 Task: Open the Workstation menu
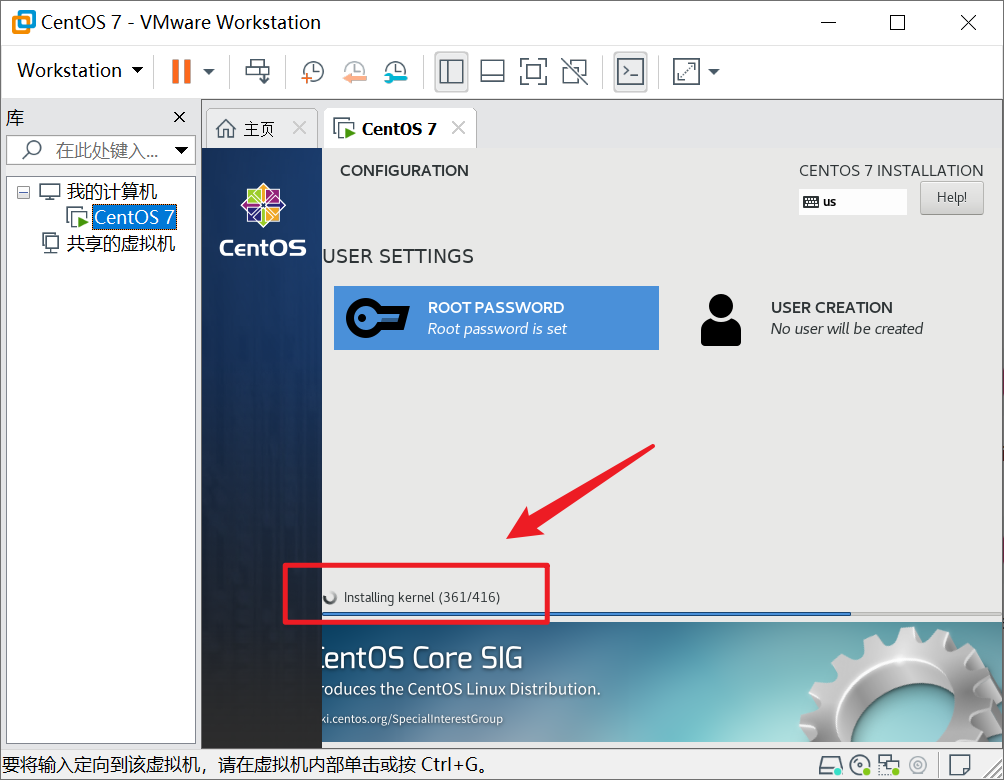pyautogui.click(x=79, y=70)
